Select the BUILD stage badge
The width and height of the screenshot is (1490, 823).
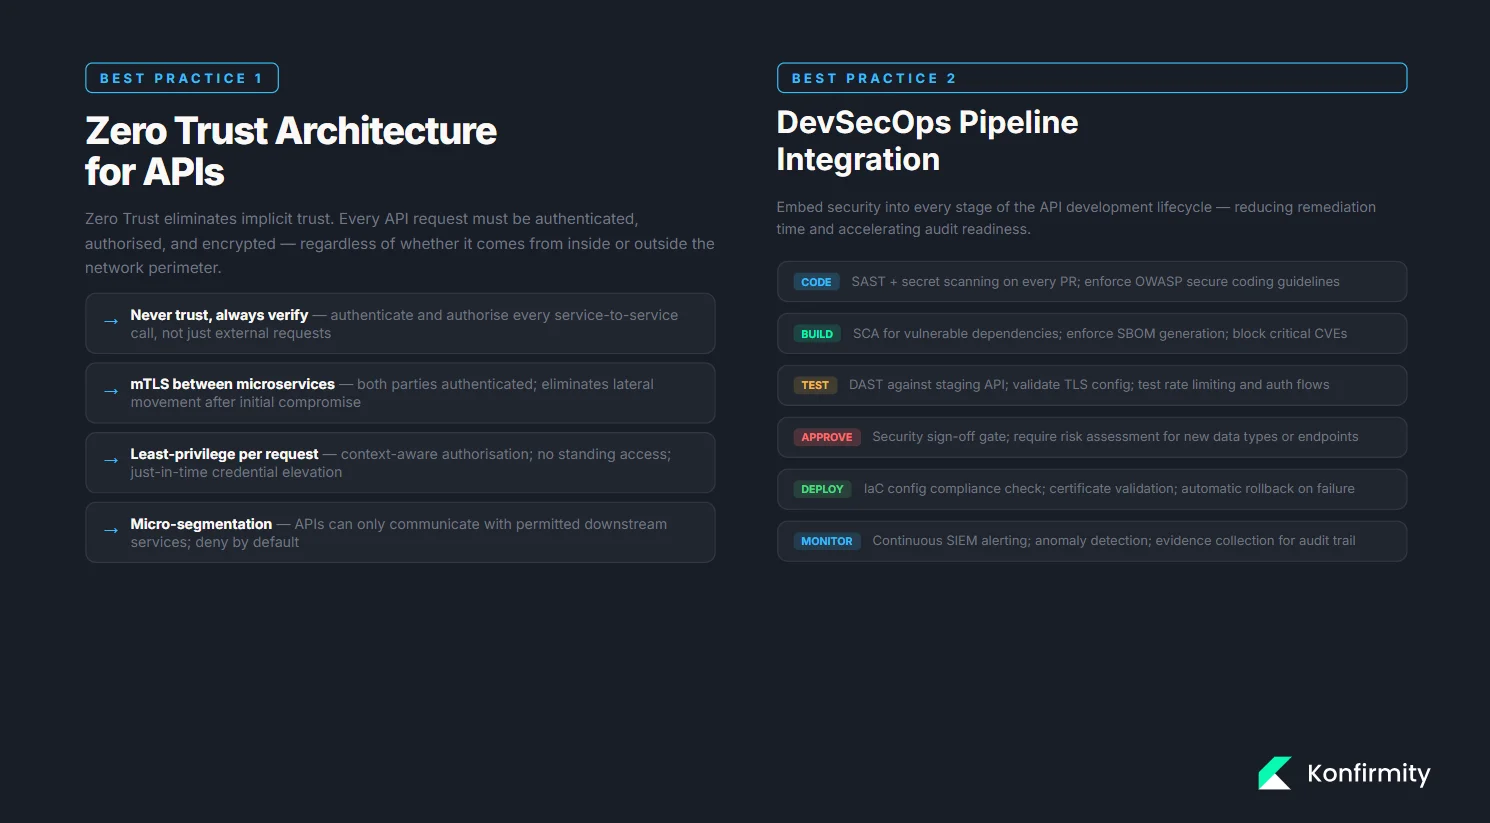[x=816, y=333]
